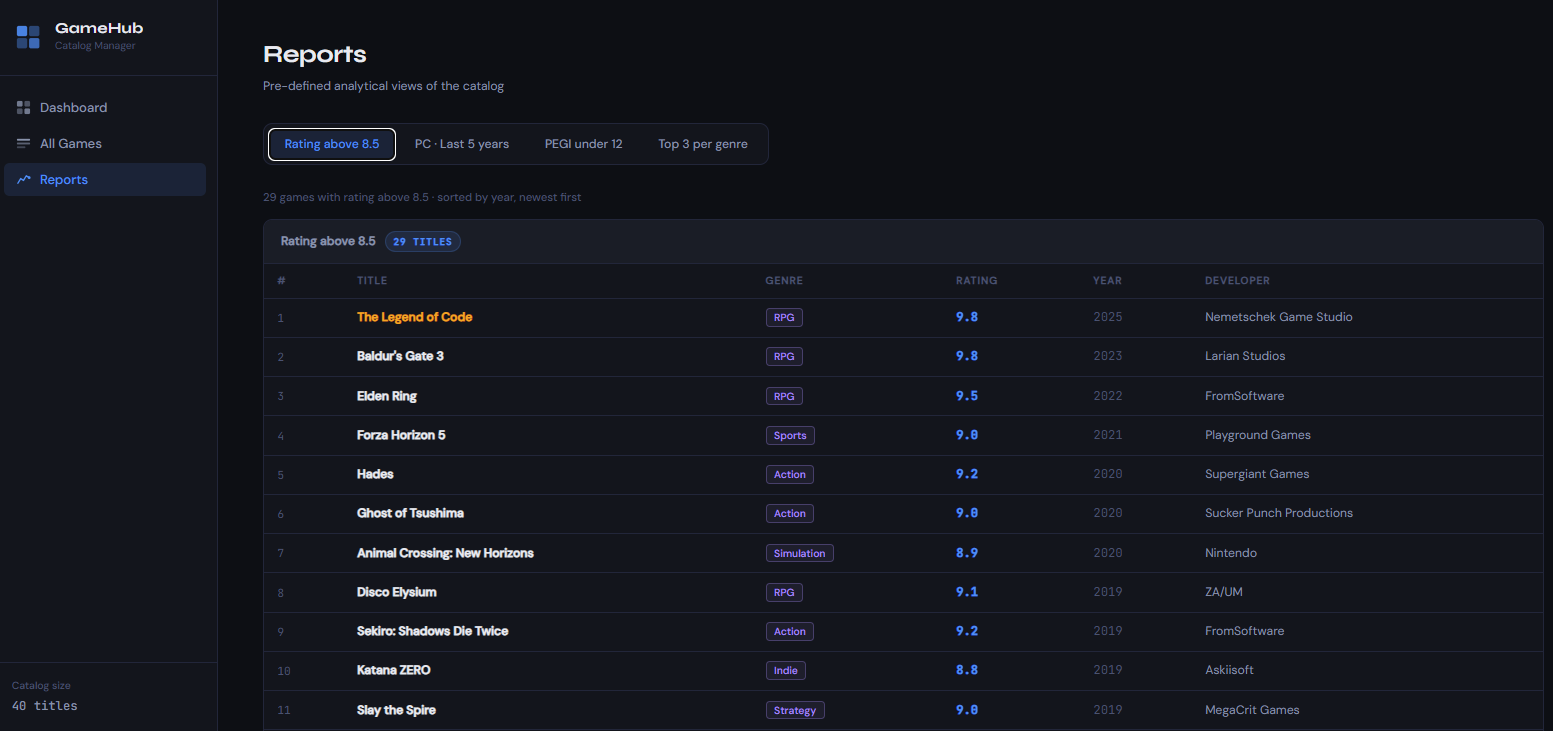Click the Strategy genre tag
1553x731 pixels.
coord(795,710)
